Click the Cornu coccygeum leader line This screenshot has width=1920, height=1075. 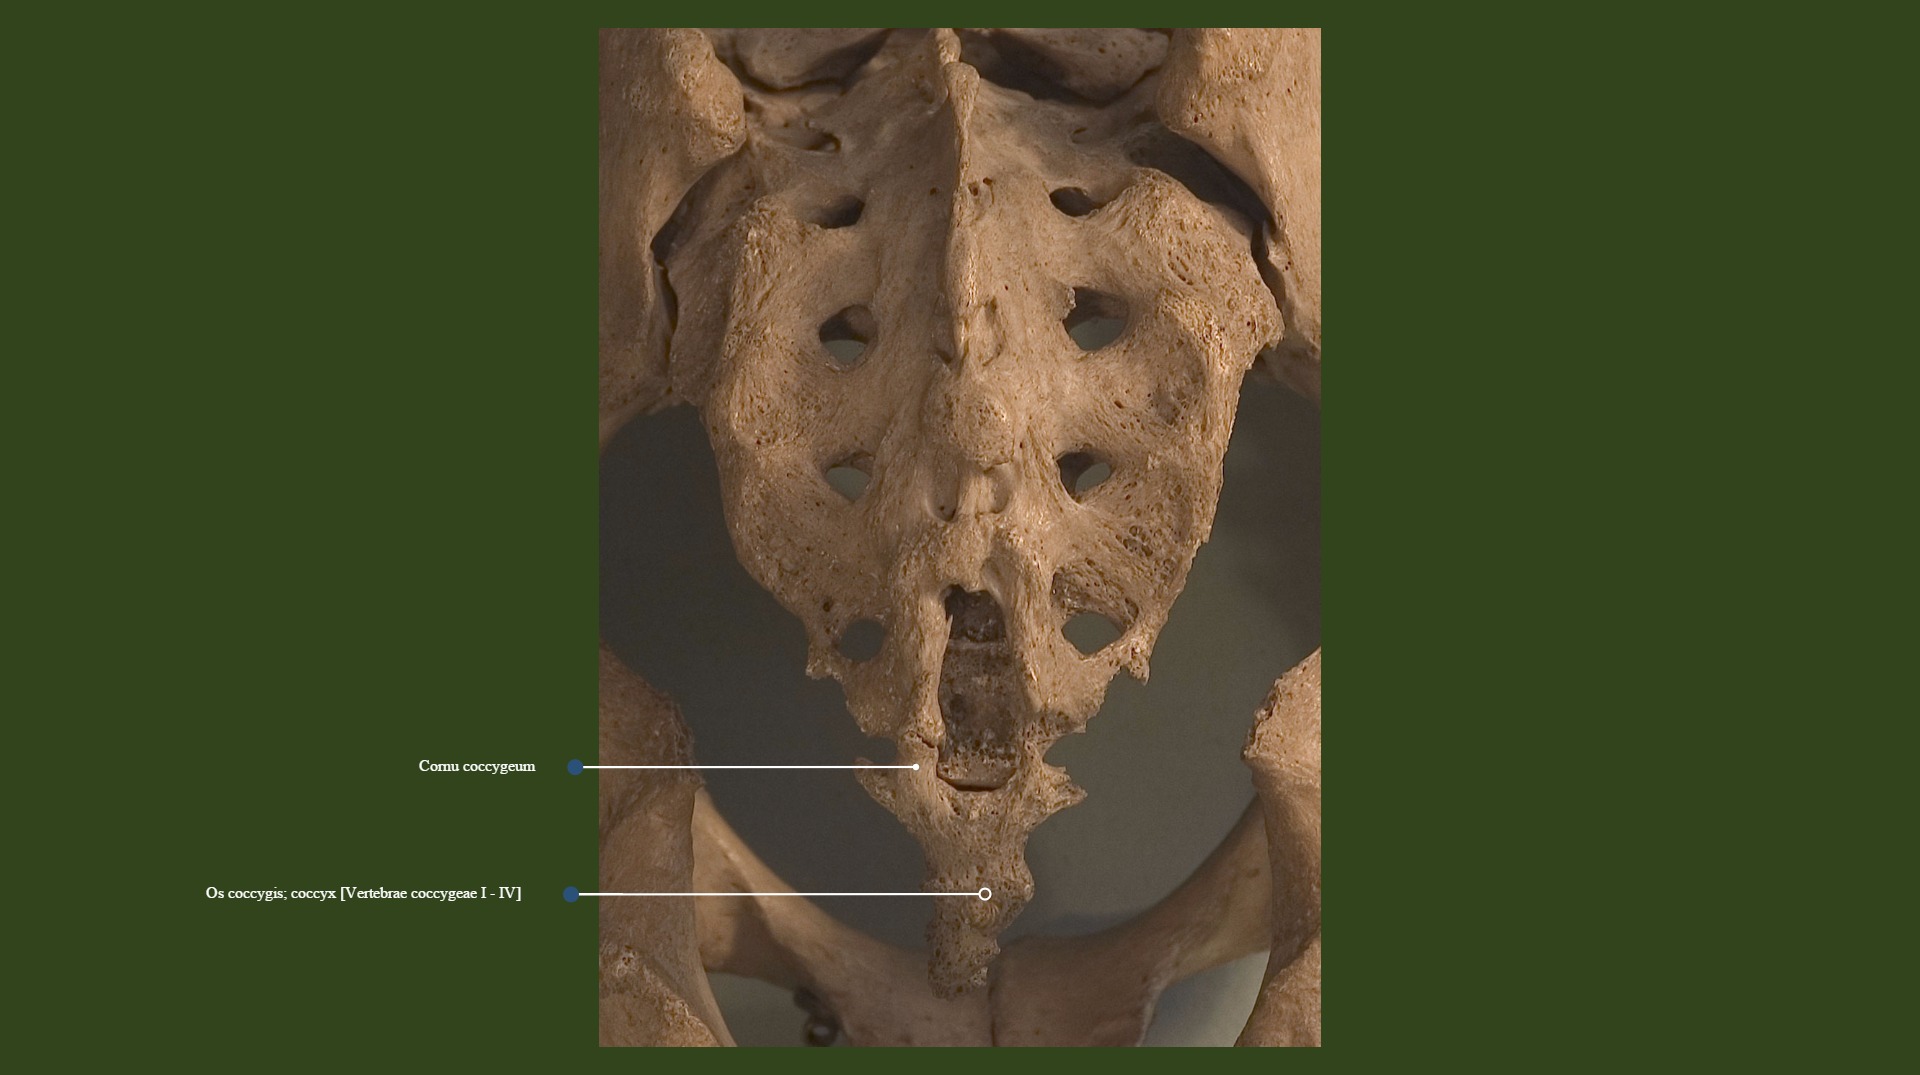click(750, 767)
